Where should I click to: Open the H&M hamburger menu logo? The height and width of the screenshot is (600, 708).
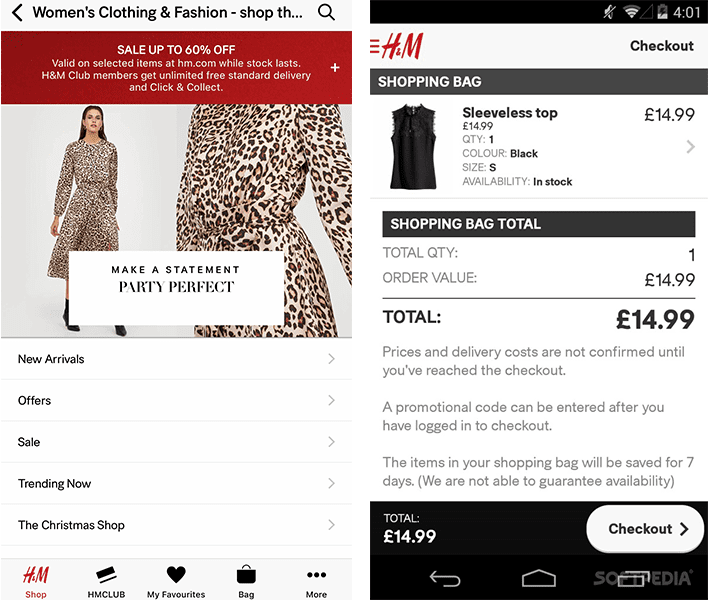click(x=397, y=46)
